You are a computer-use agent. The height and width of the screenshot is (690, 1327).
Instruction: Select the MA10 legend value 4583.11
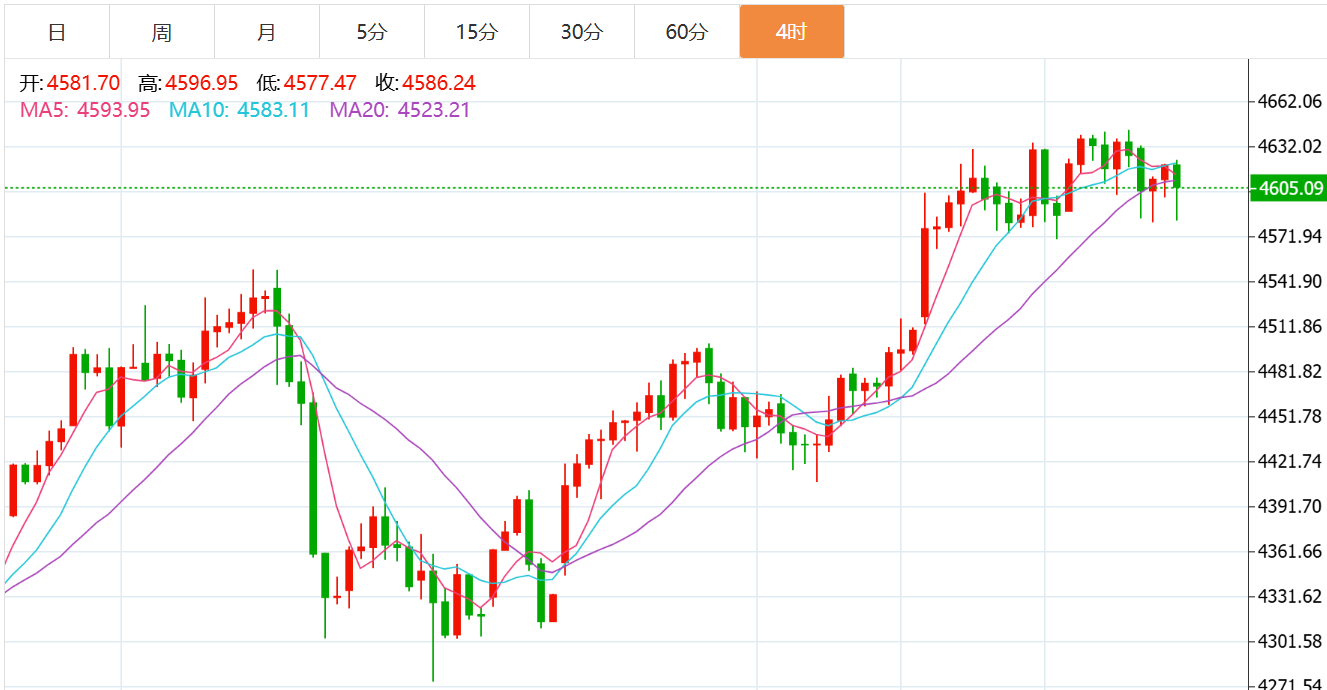[273, 110]
